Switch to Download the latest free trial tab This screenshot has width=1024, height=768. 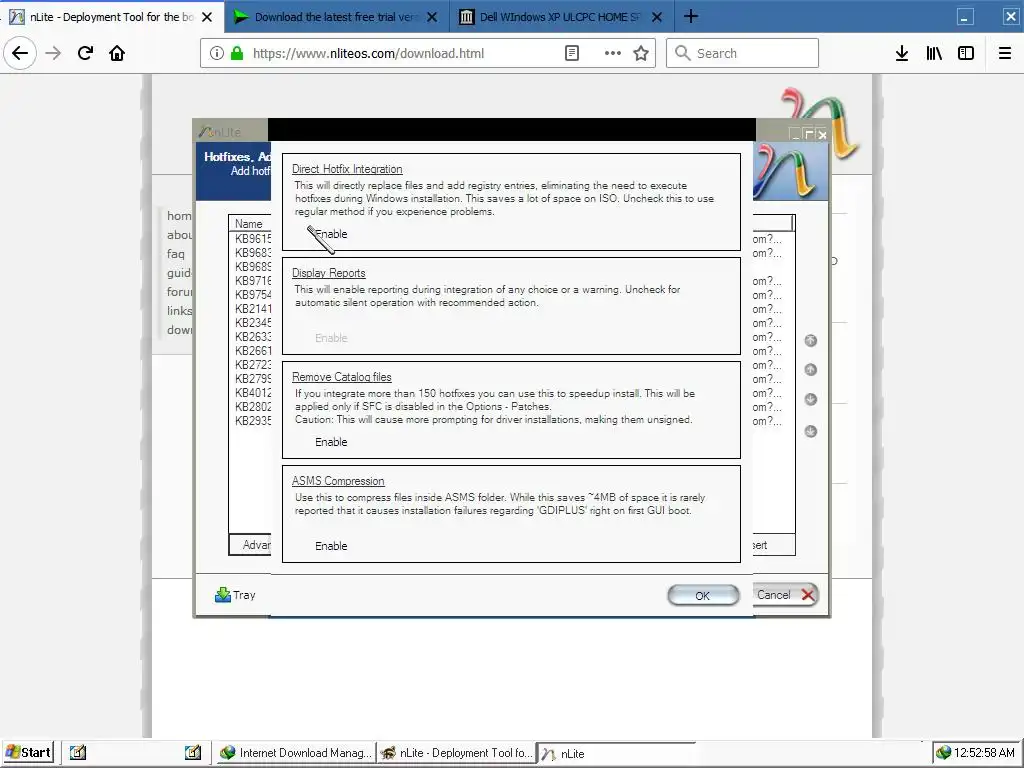click(x=336, y=17)
